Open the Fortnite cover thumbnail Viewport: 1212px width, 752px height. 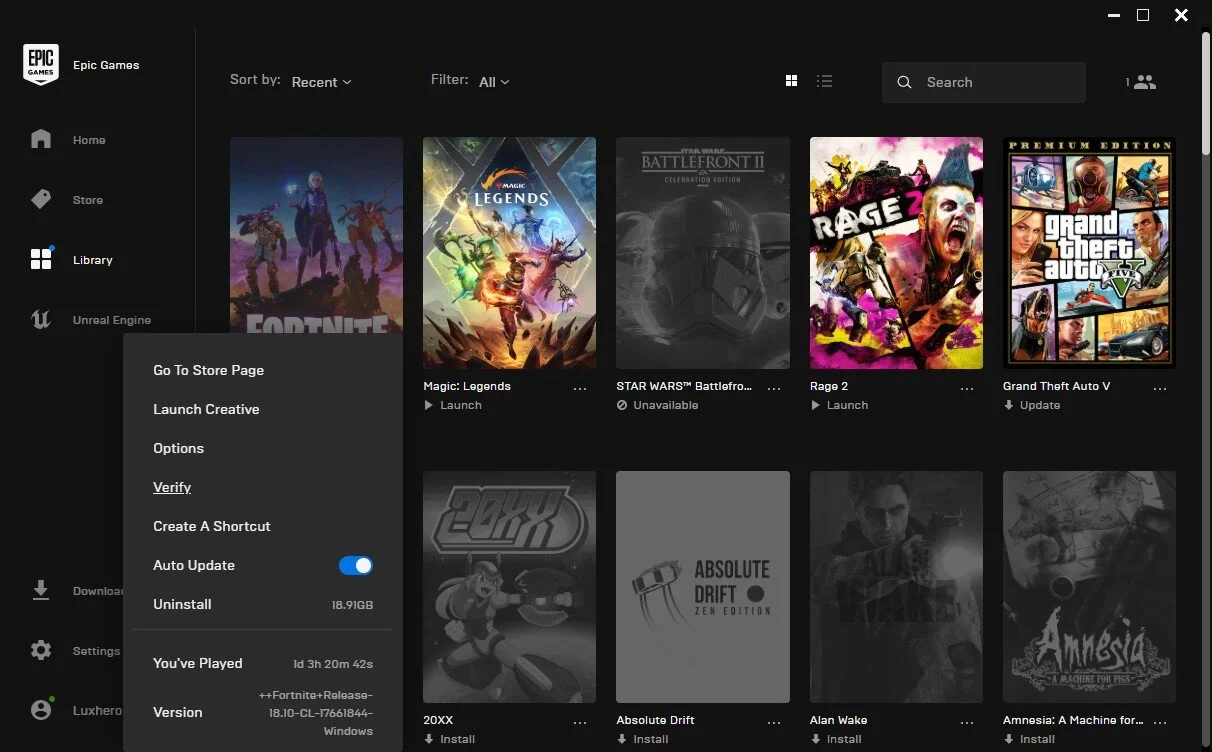click(316, 236)
